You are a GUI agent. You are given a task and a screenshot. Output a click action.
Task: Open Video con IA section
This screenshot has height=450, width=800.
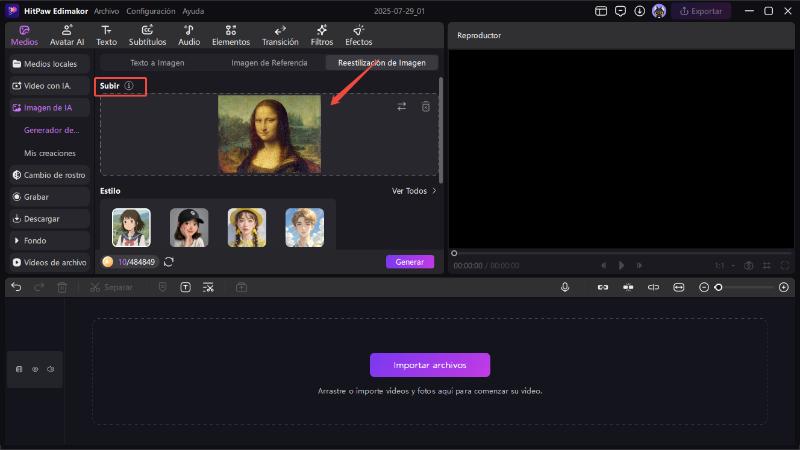49,86
